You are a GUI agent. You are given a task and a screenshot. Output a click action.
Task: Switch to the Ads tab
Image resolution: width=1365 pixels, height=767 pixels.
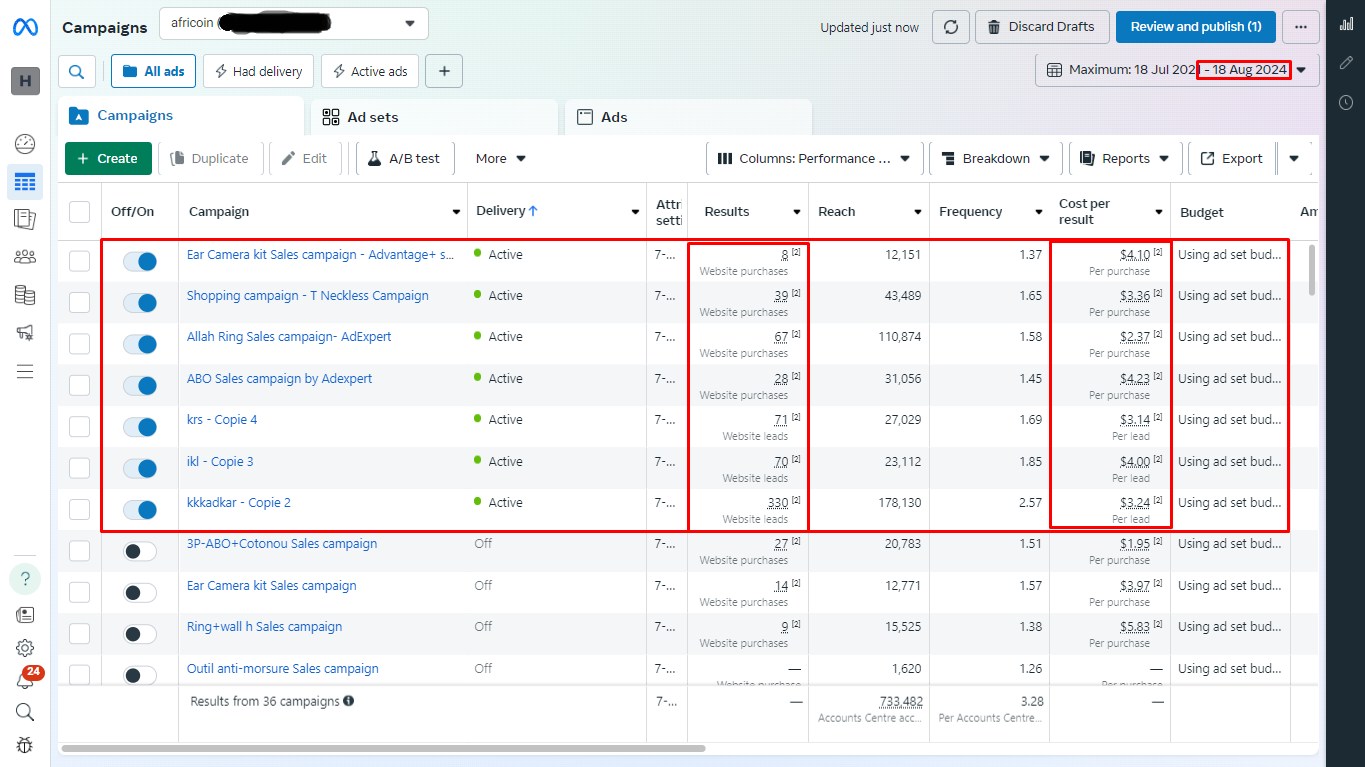688,117
